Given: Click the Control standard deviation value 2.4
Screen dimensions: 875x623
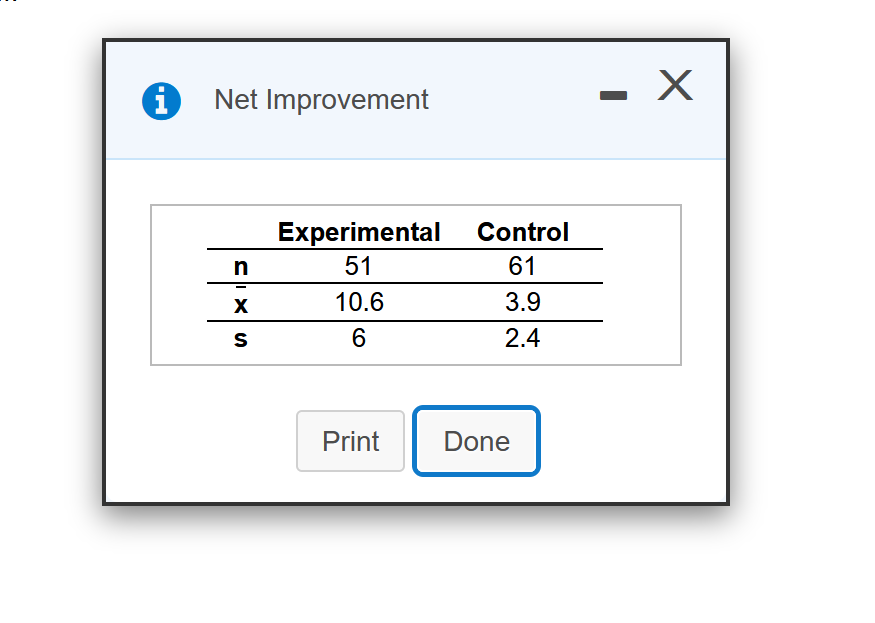Looking at the screenshot, I should [x=522, y=338].
